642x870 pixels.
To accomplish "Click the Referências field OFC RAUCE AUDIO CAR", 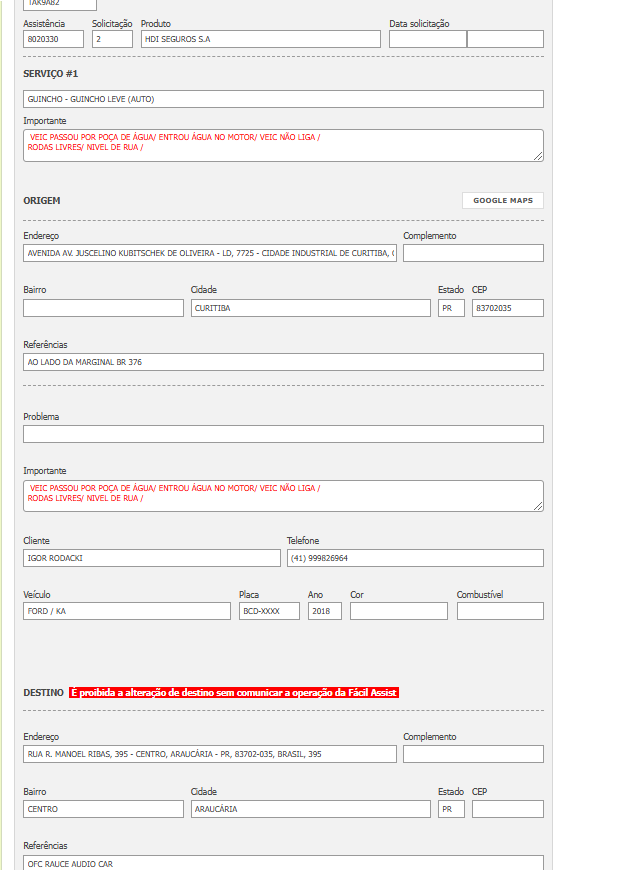I will 284,863.
